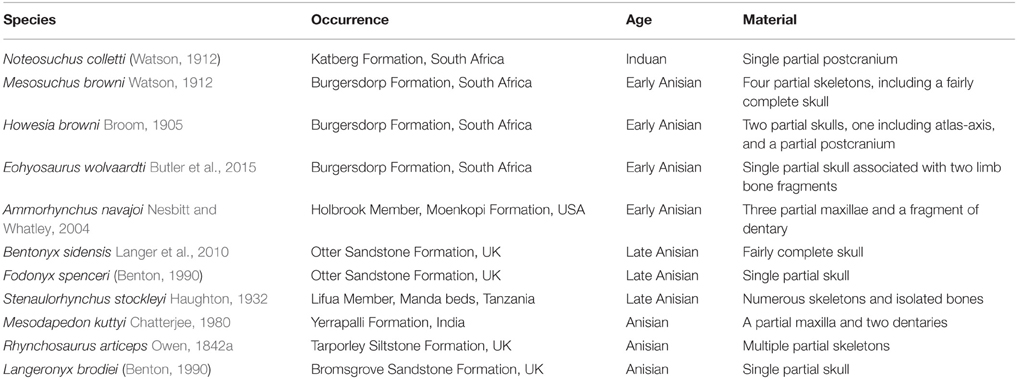Screen dimensions: 1017x379
Task: Select Late Anisian age in Bentonyx sidensis row
Action: (x=662, y=252)
